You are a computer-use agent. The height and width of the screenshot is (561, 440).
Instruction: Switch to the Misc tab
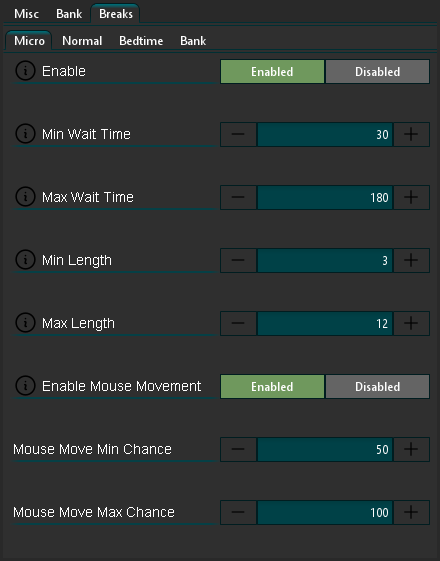coord(26,14)
